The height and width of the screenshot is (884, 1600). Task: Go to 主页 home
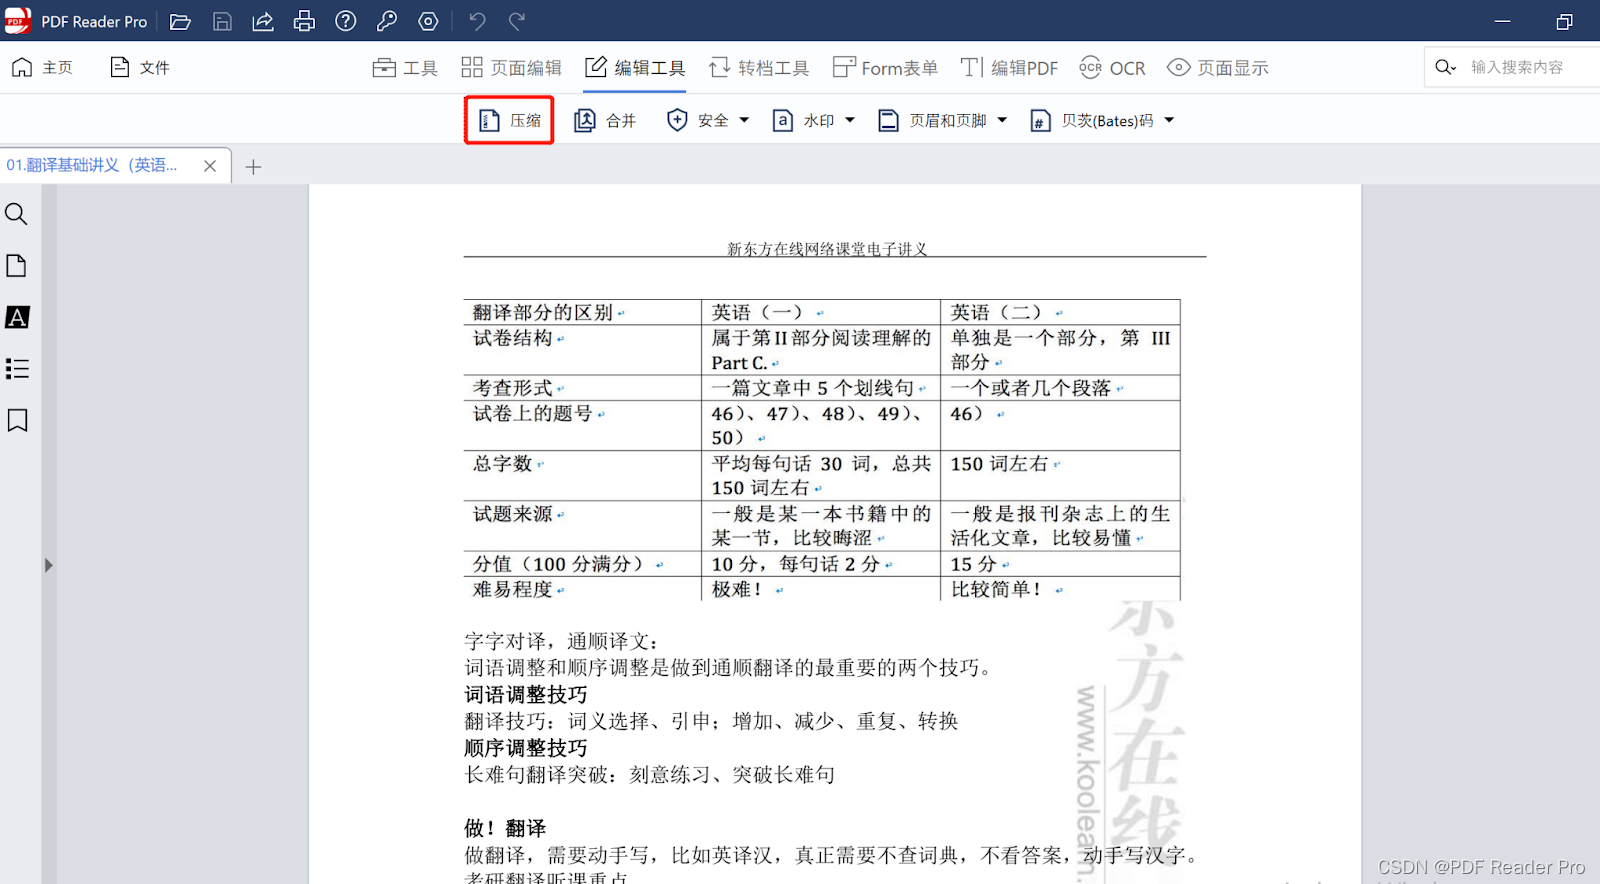(x=42, y=67)
